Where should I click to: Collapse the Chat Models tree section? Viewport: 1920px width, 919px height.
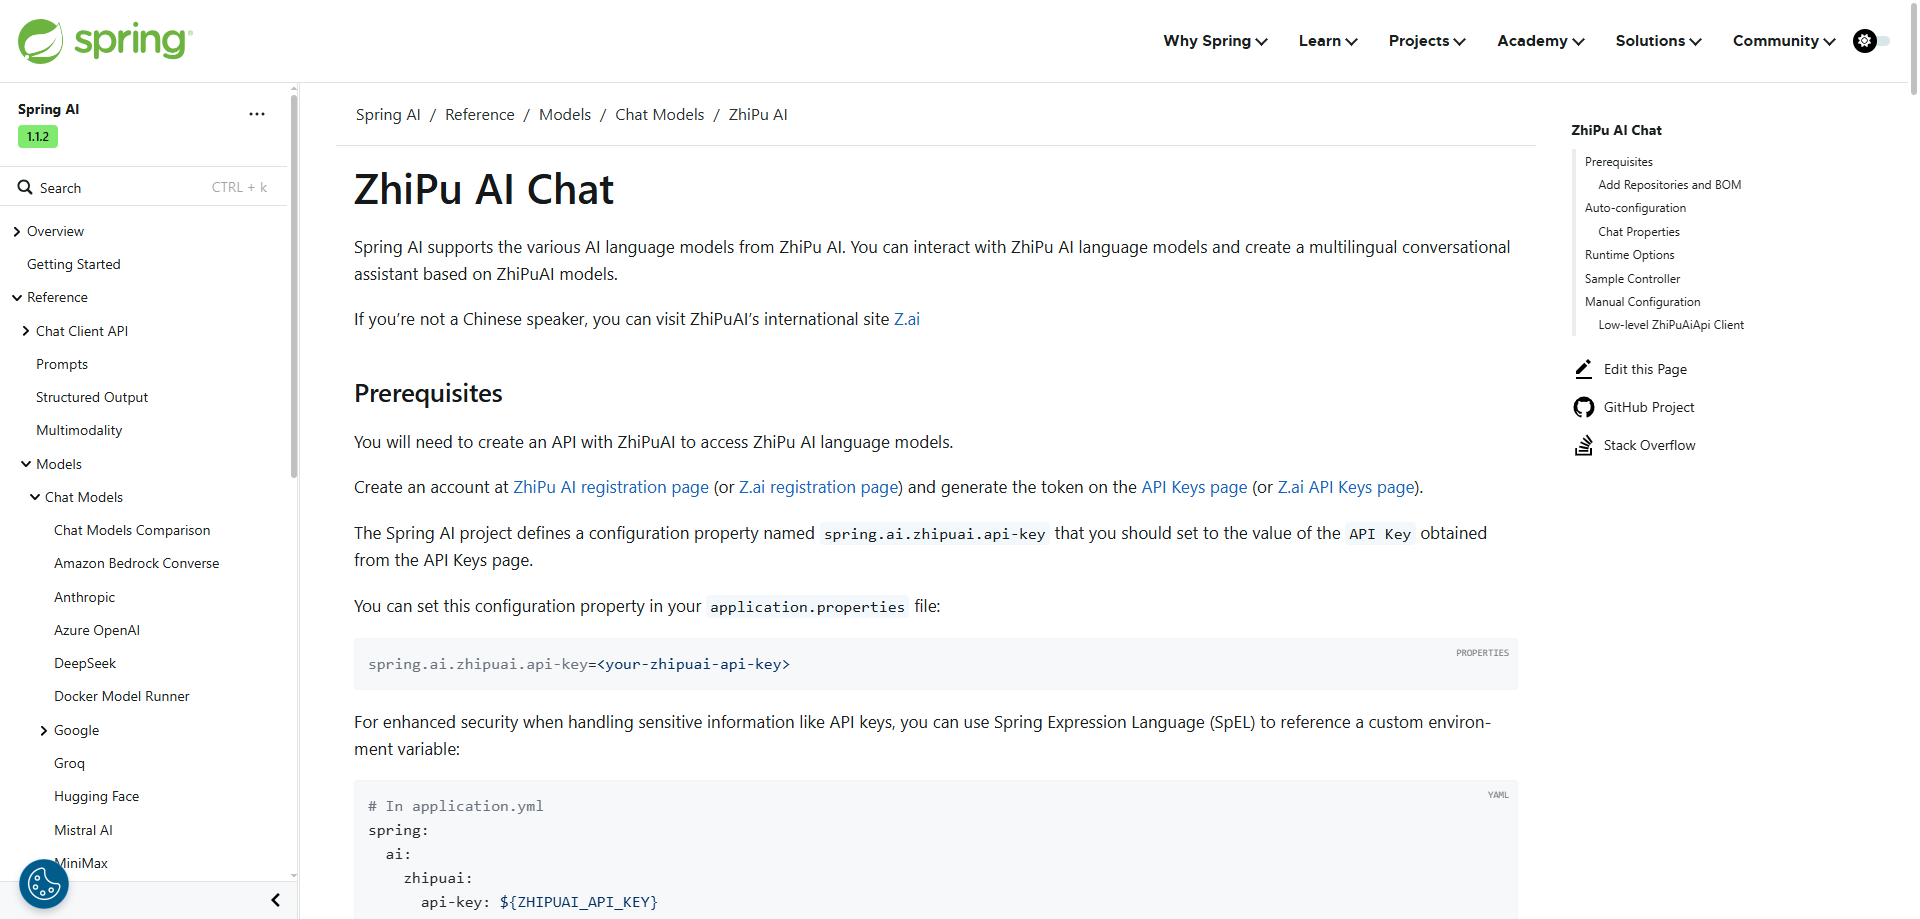35,497
